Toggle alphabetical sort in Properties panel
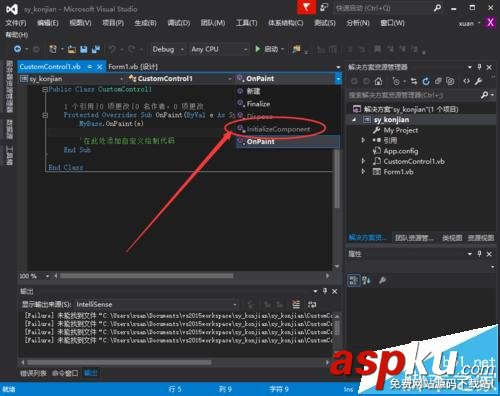Screen dimensions: 500x396 (x=367, y=280)
